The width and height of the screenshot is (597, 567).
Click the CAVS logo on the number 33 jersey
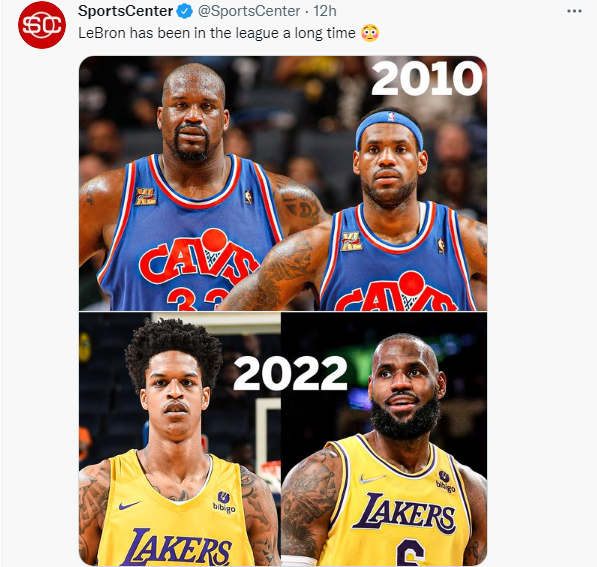pos(198,257)
